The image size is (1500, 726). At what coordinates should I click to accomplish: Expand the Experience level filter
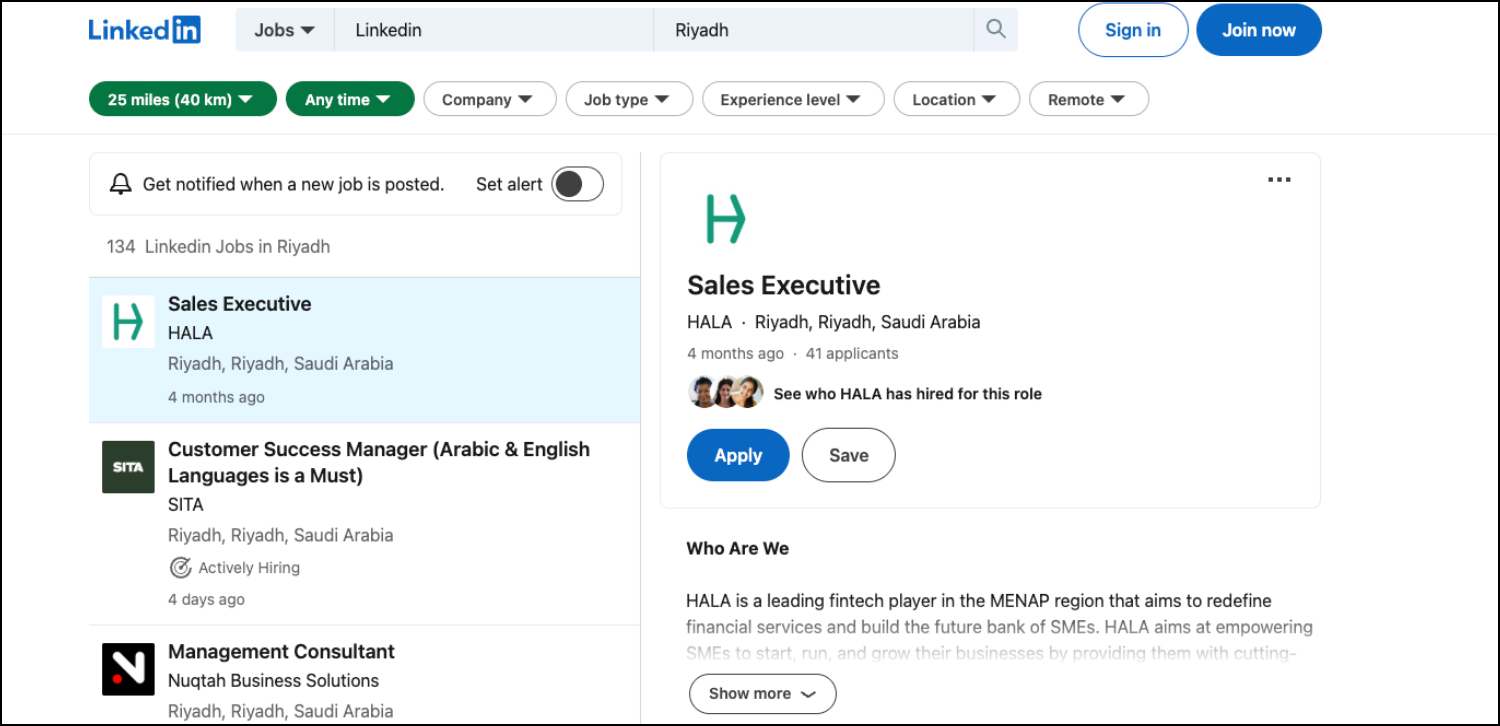[x=793, y=99]
